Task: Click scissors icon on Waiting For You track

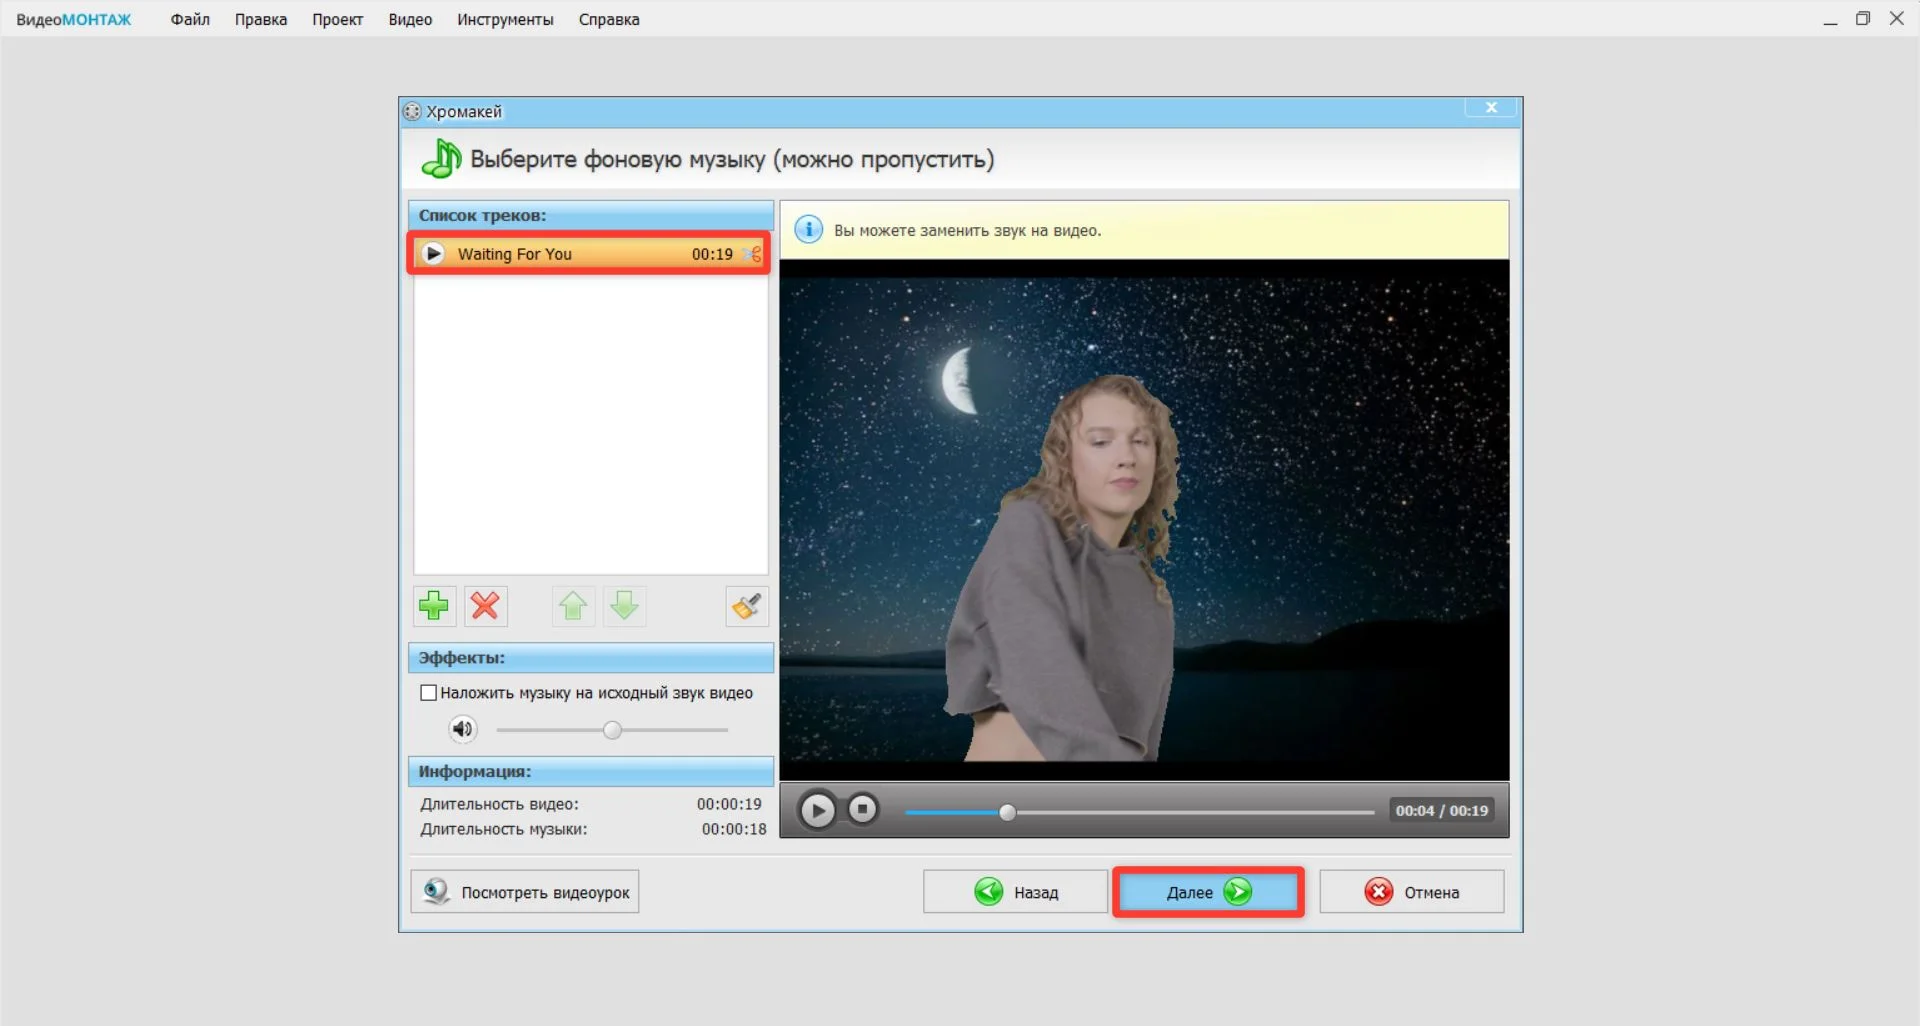Action: 752,254
